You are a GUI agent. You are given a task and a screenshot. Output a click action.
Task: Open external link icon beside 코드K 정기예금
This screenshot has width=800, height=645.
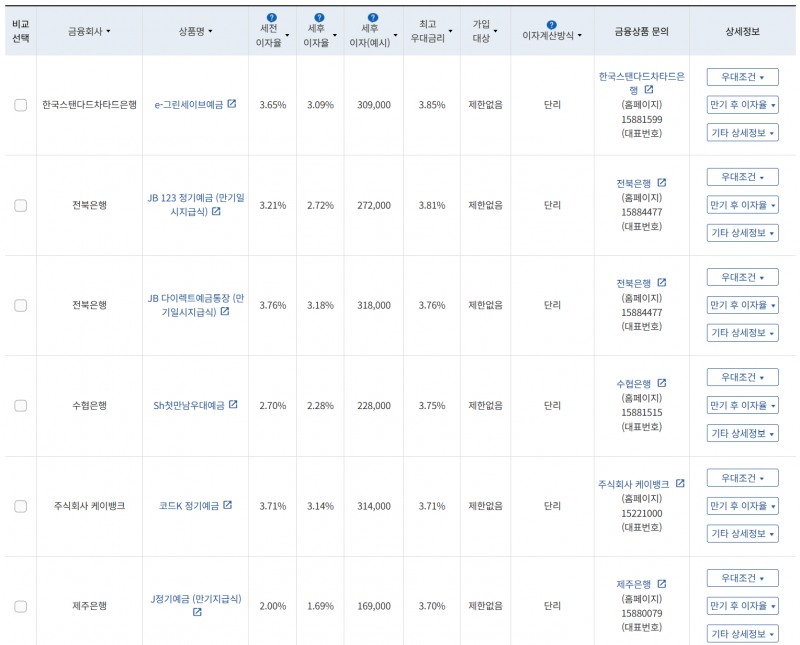228,505
